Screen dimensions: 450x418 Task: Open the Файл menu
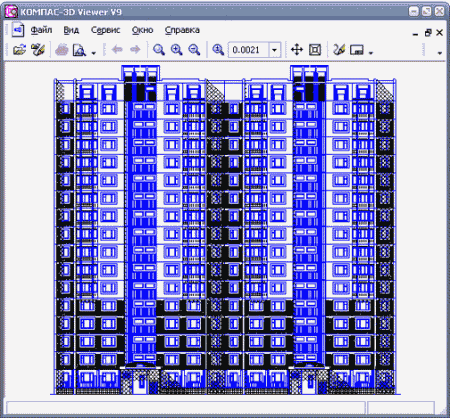pos(41,30)
